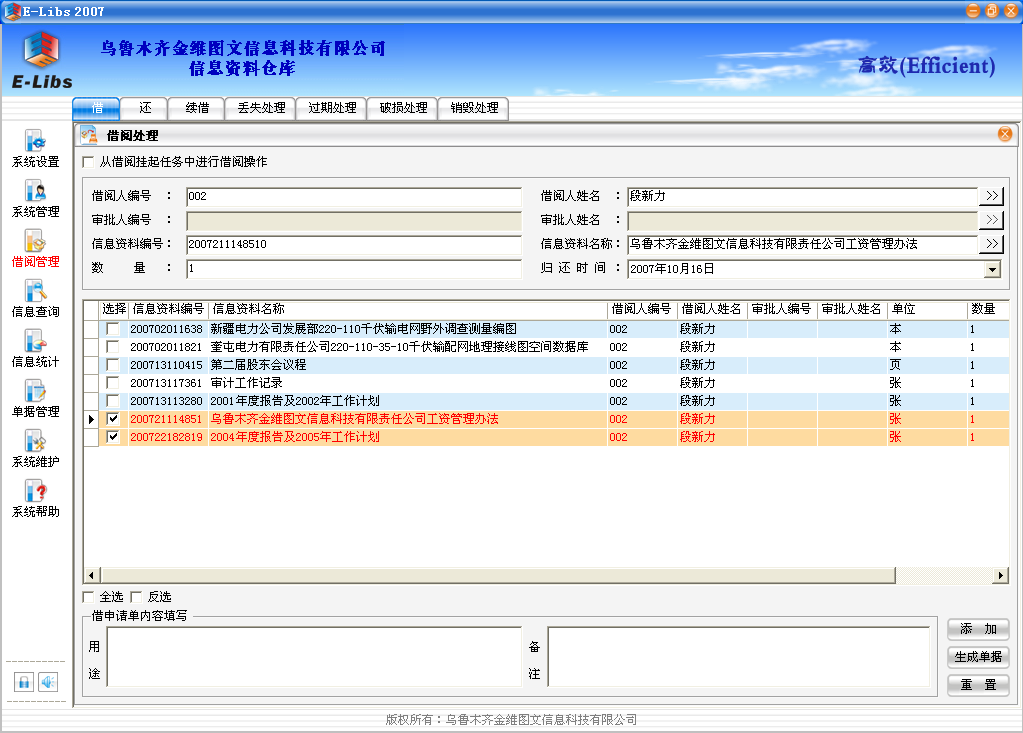Click the 单位 column header

[926, 309]
